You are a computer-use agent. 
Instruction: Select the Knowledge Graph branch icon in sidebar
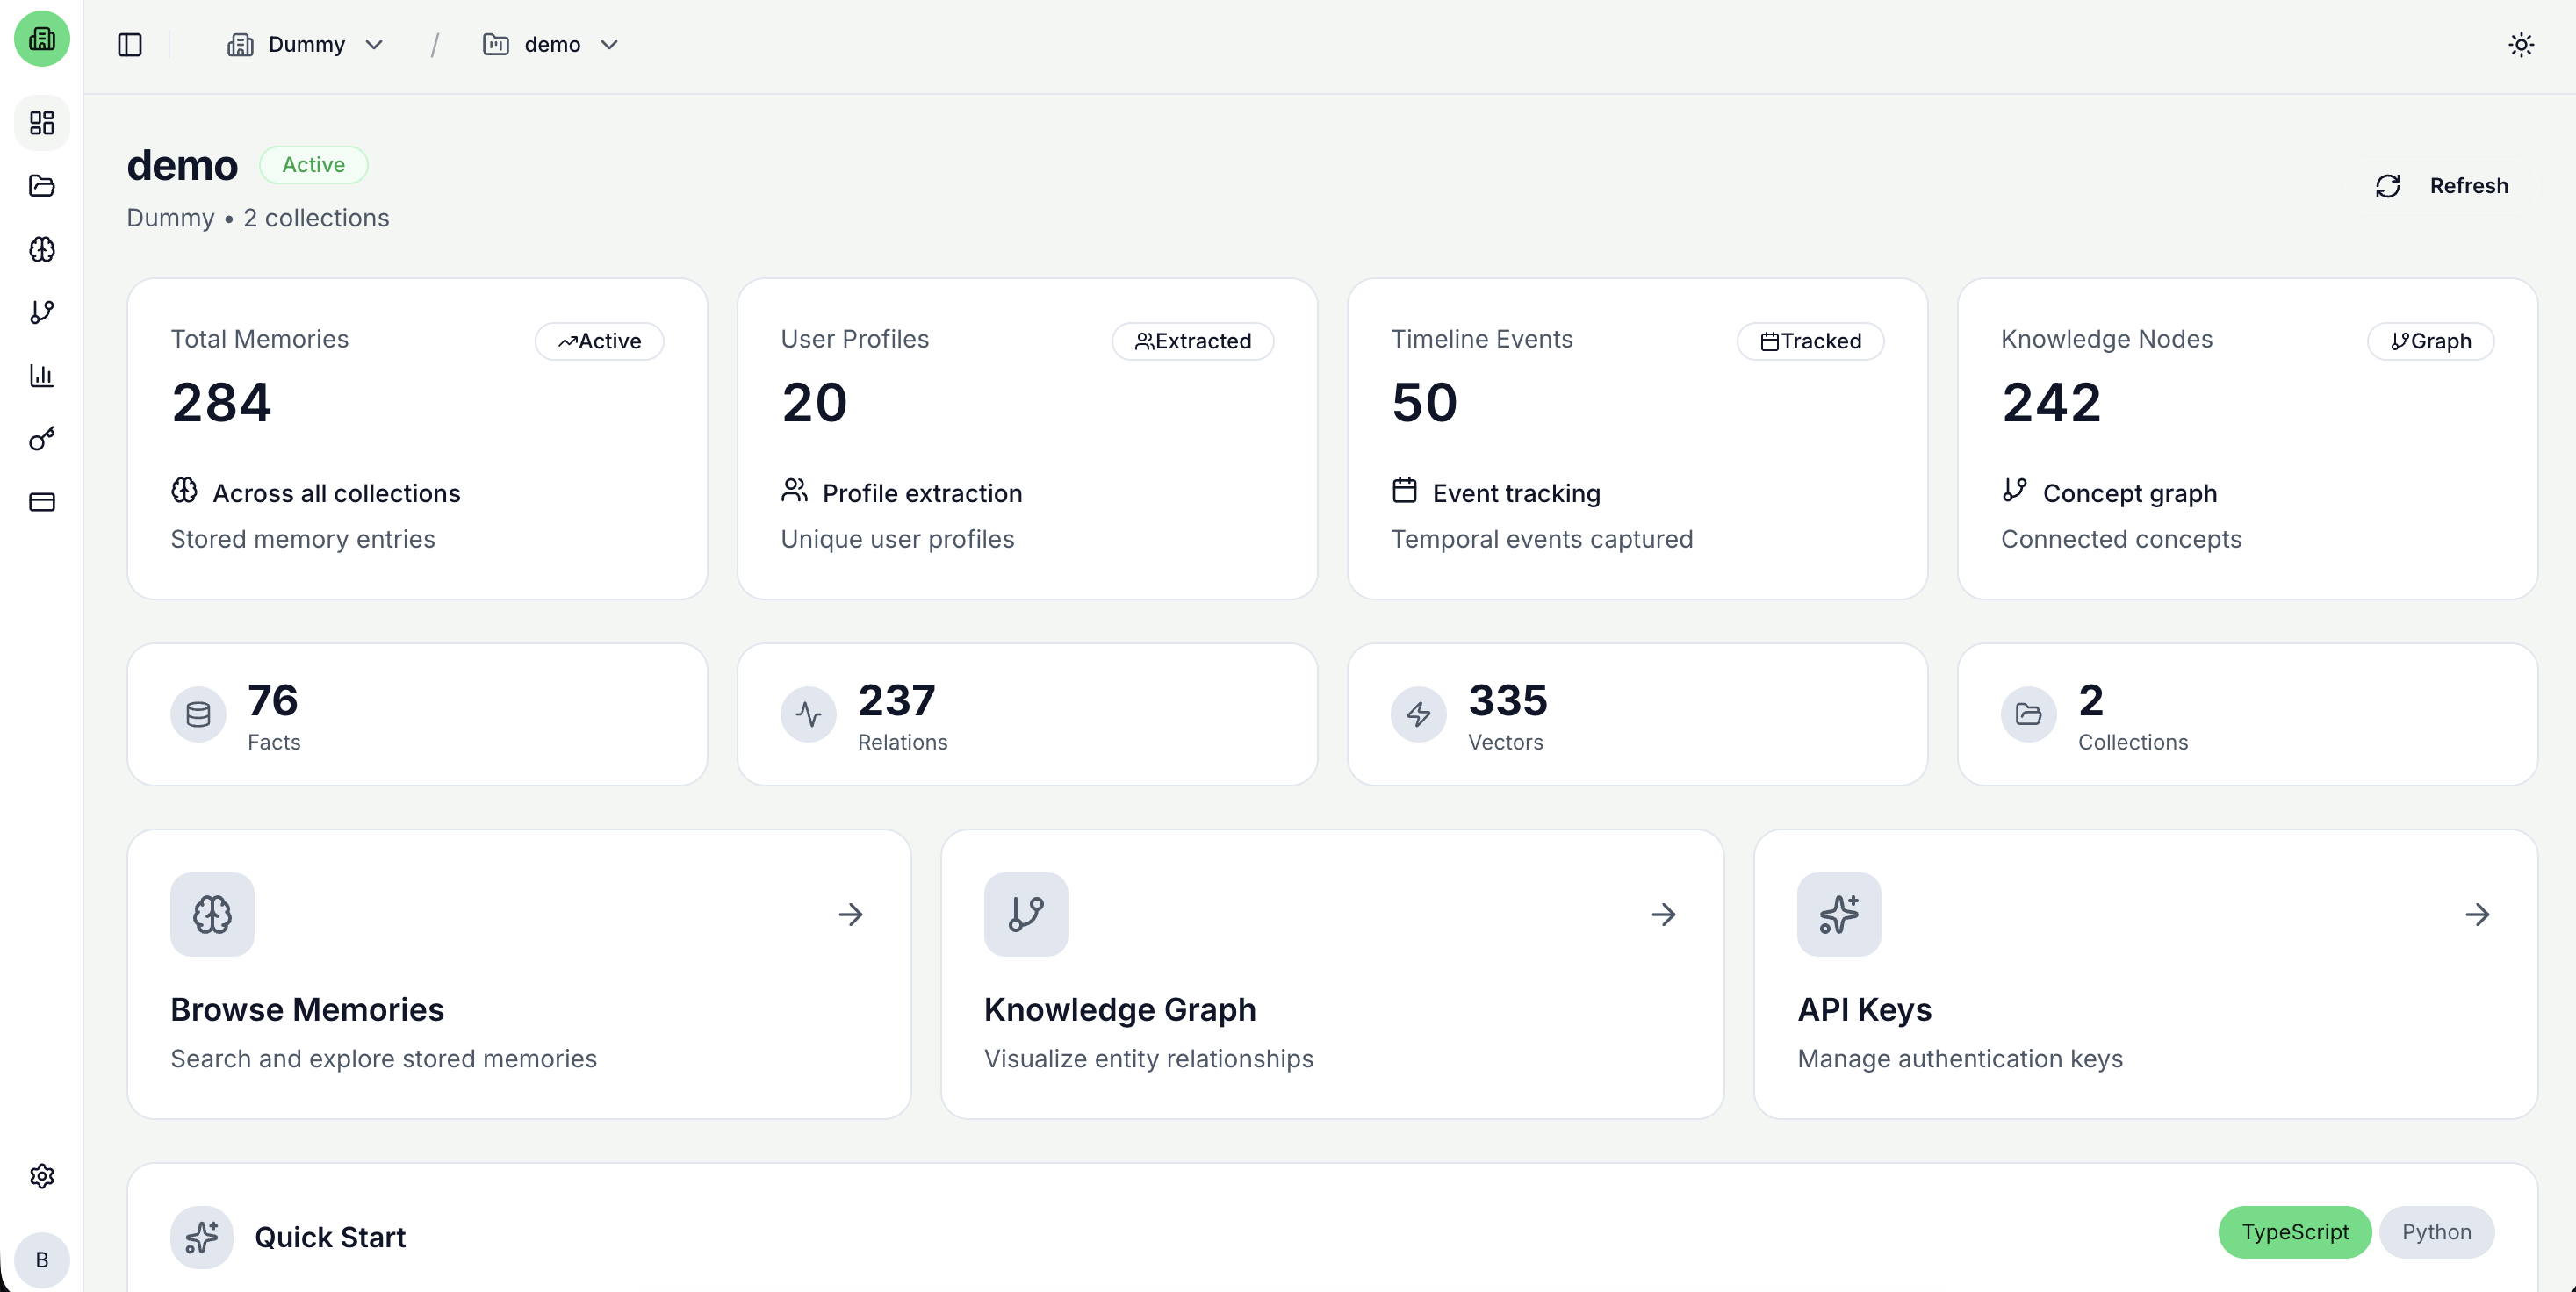tap(41, 312)
